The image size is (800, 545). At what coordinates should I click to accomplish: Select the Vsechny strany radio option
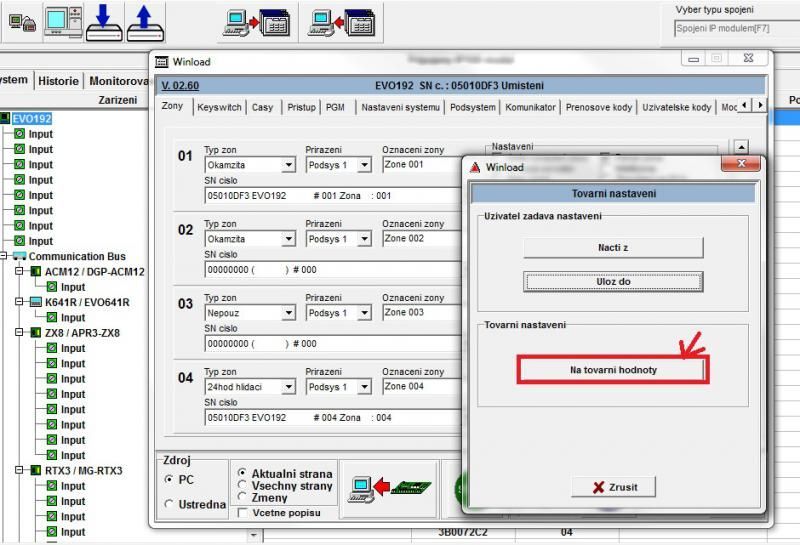242,485
